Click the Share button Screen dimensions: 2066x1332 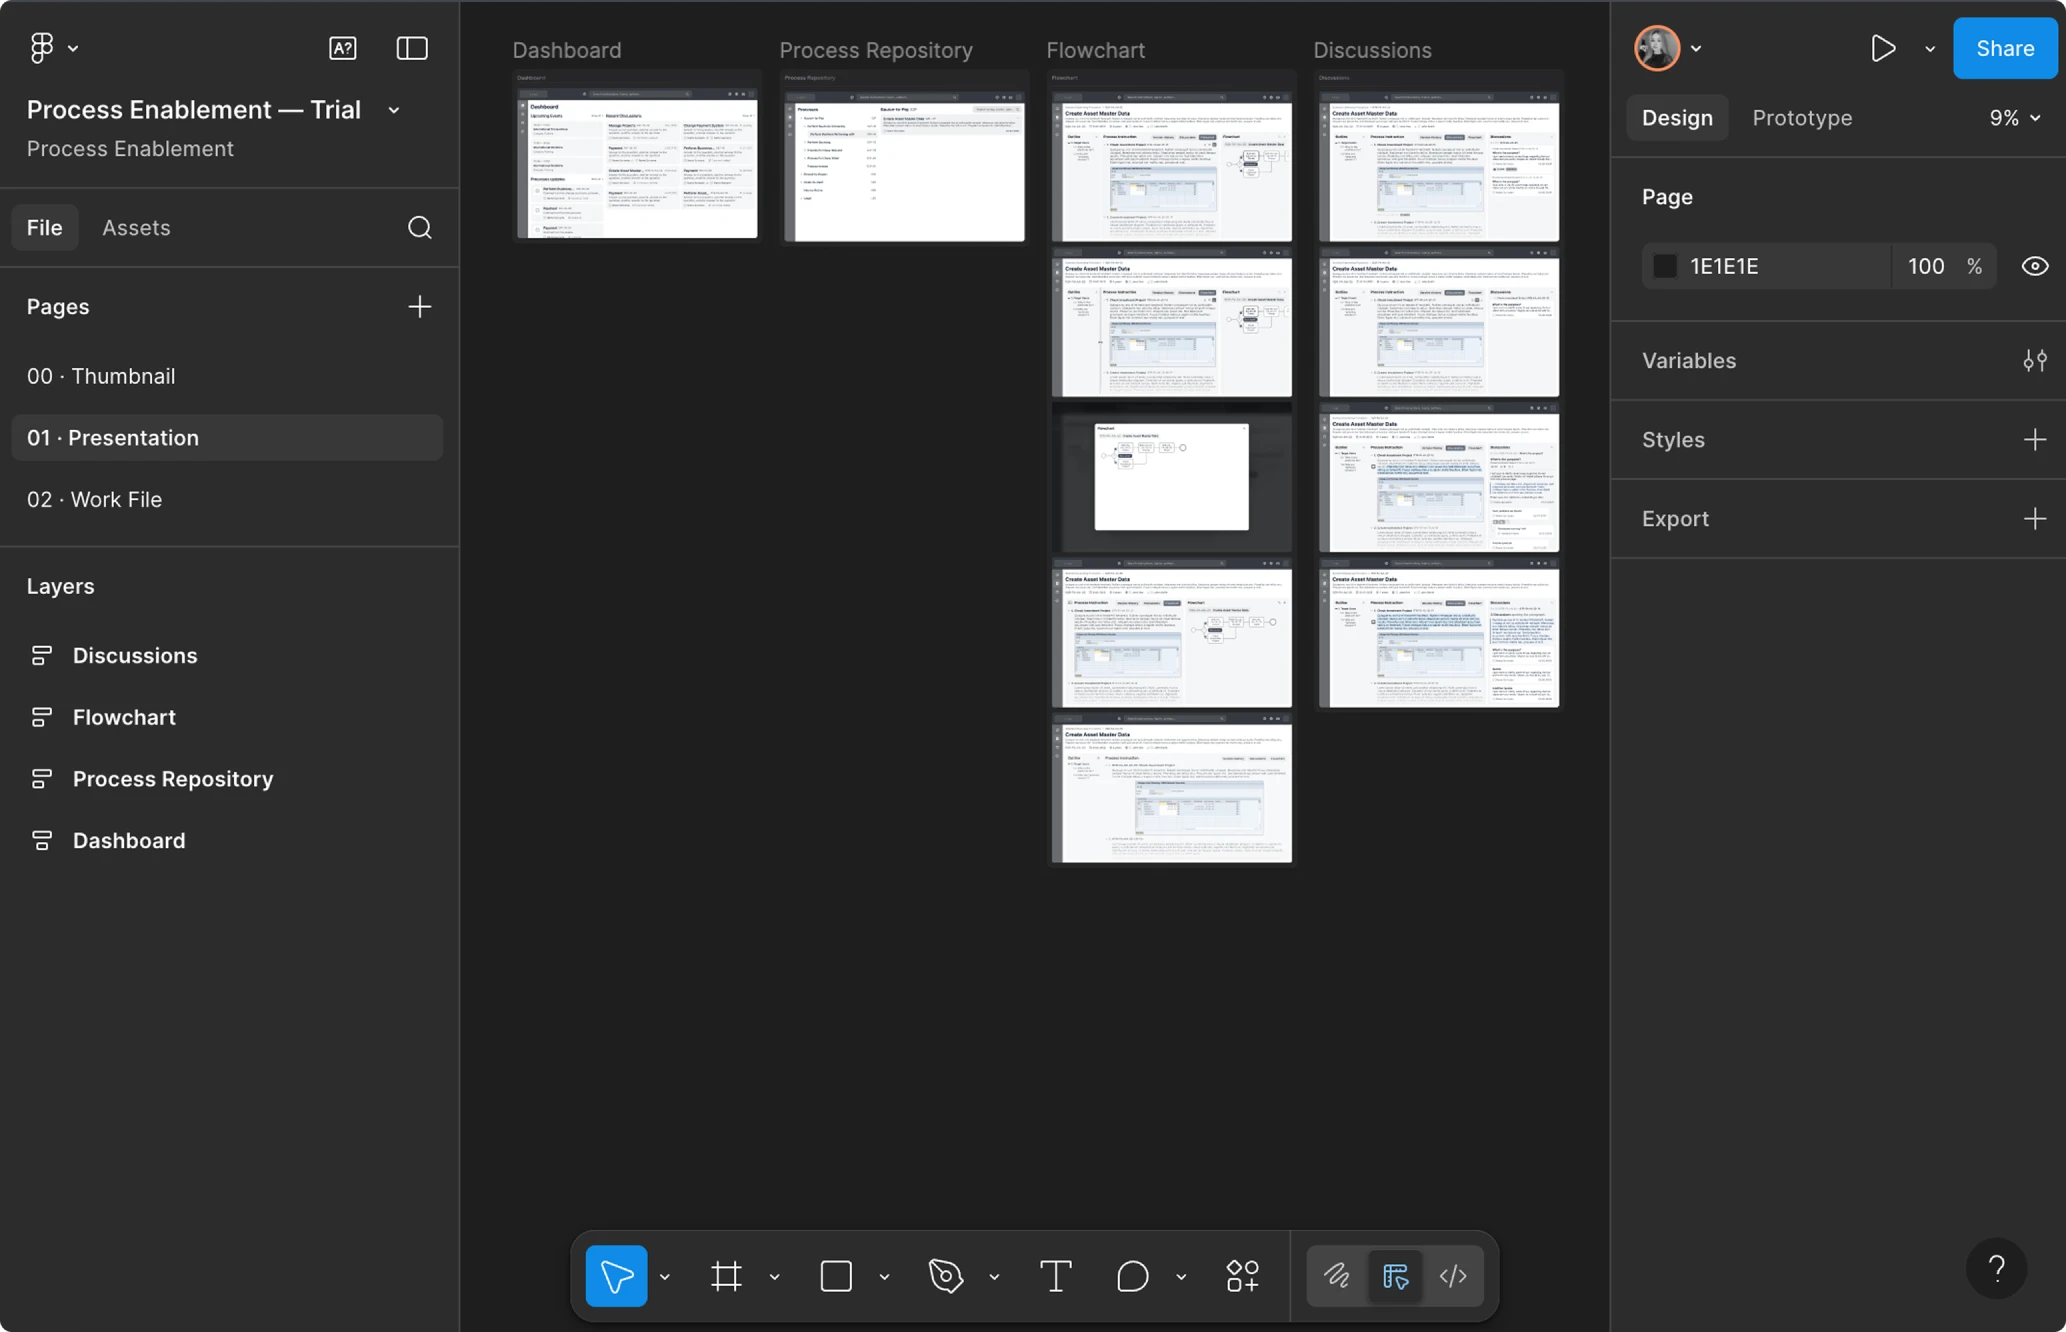pos(2004,48)
